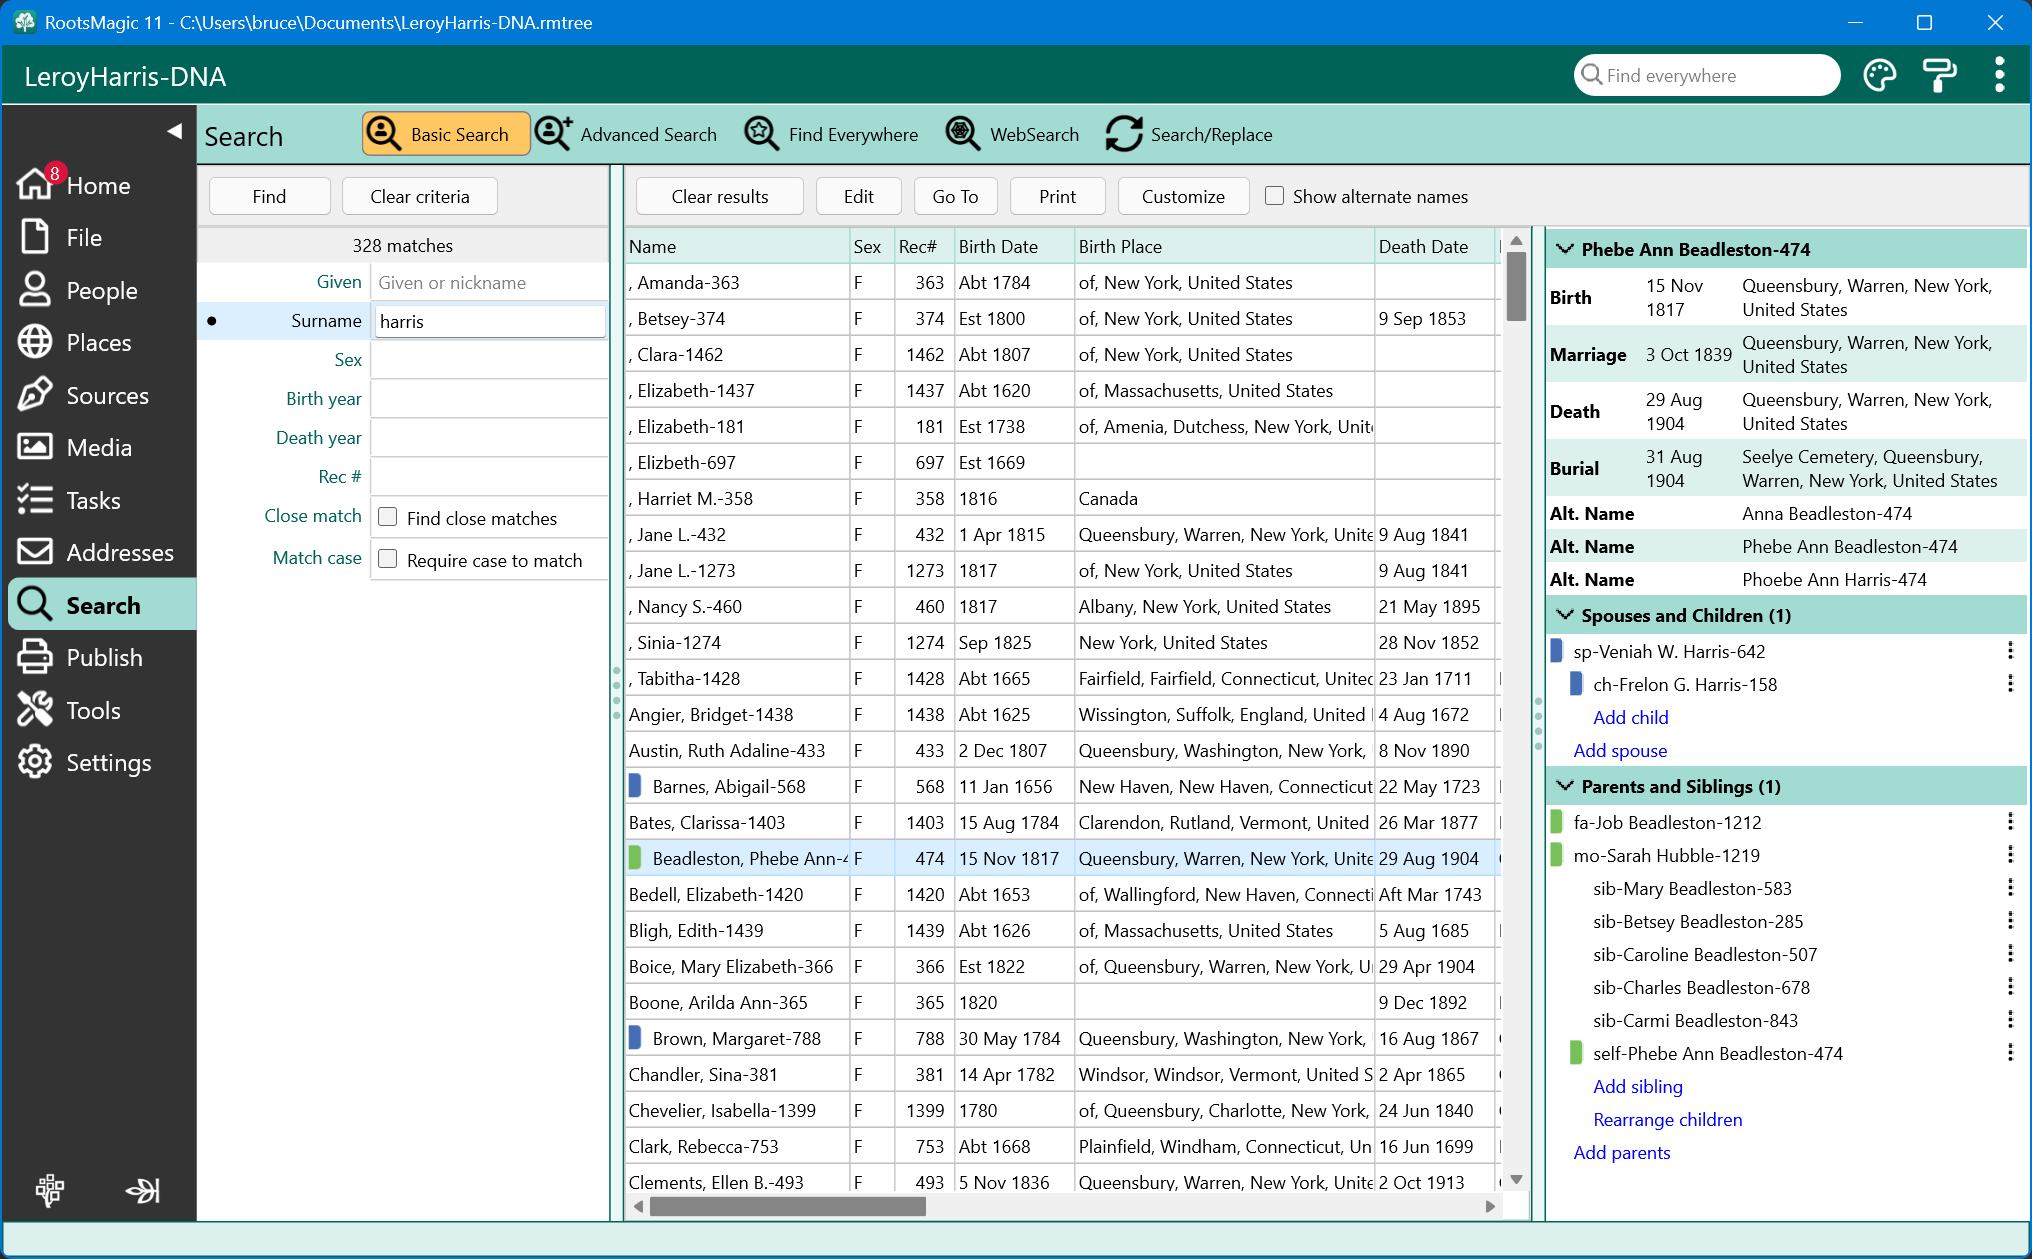2032x1259 pixels.
Task: Enable Require case to match
Action: click(388, 559)
